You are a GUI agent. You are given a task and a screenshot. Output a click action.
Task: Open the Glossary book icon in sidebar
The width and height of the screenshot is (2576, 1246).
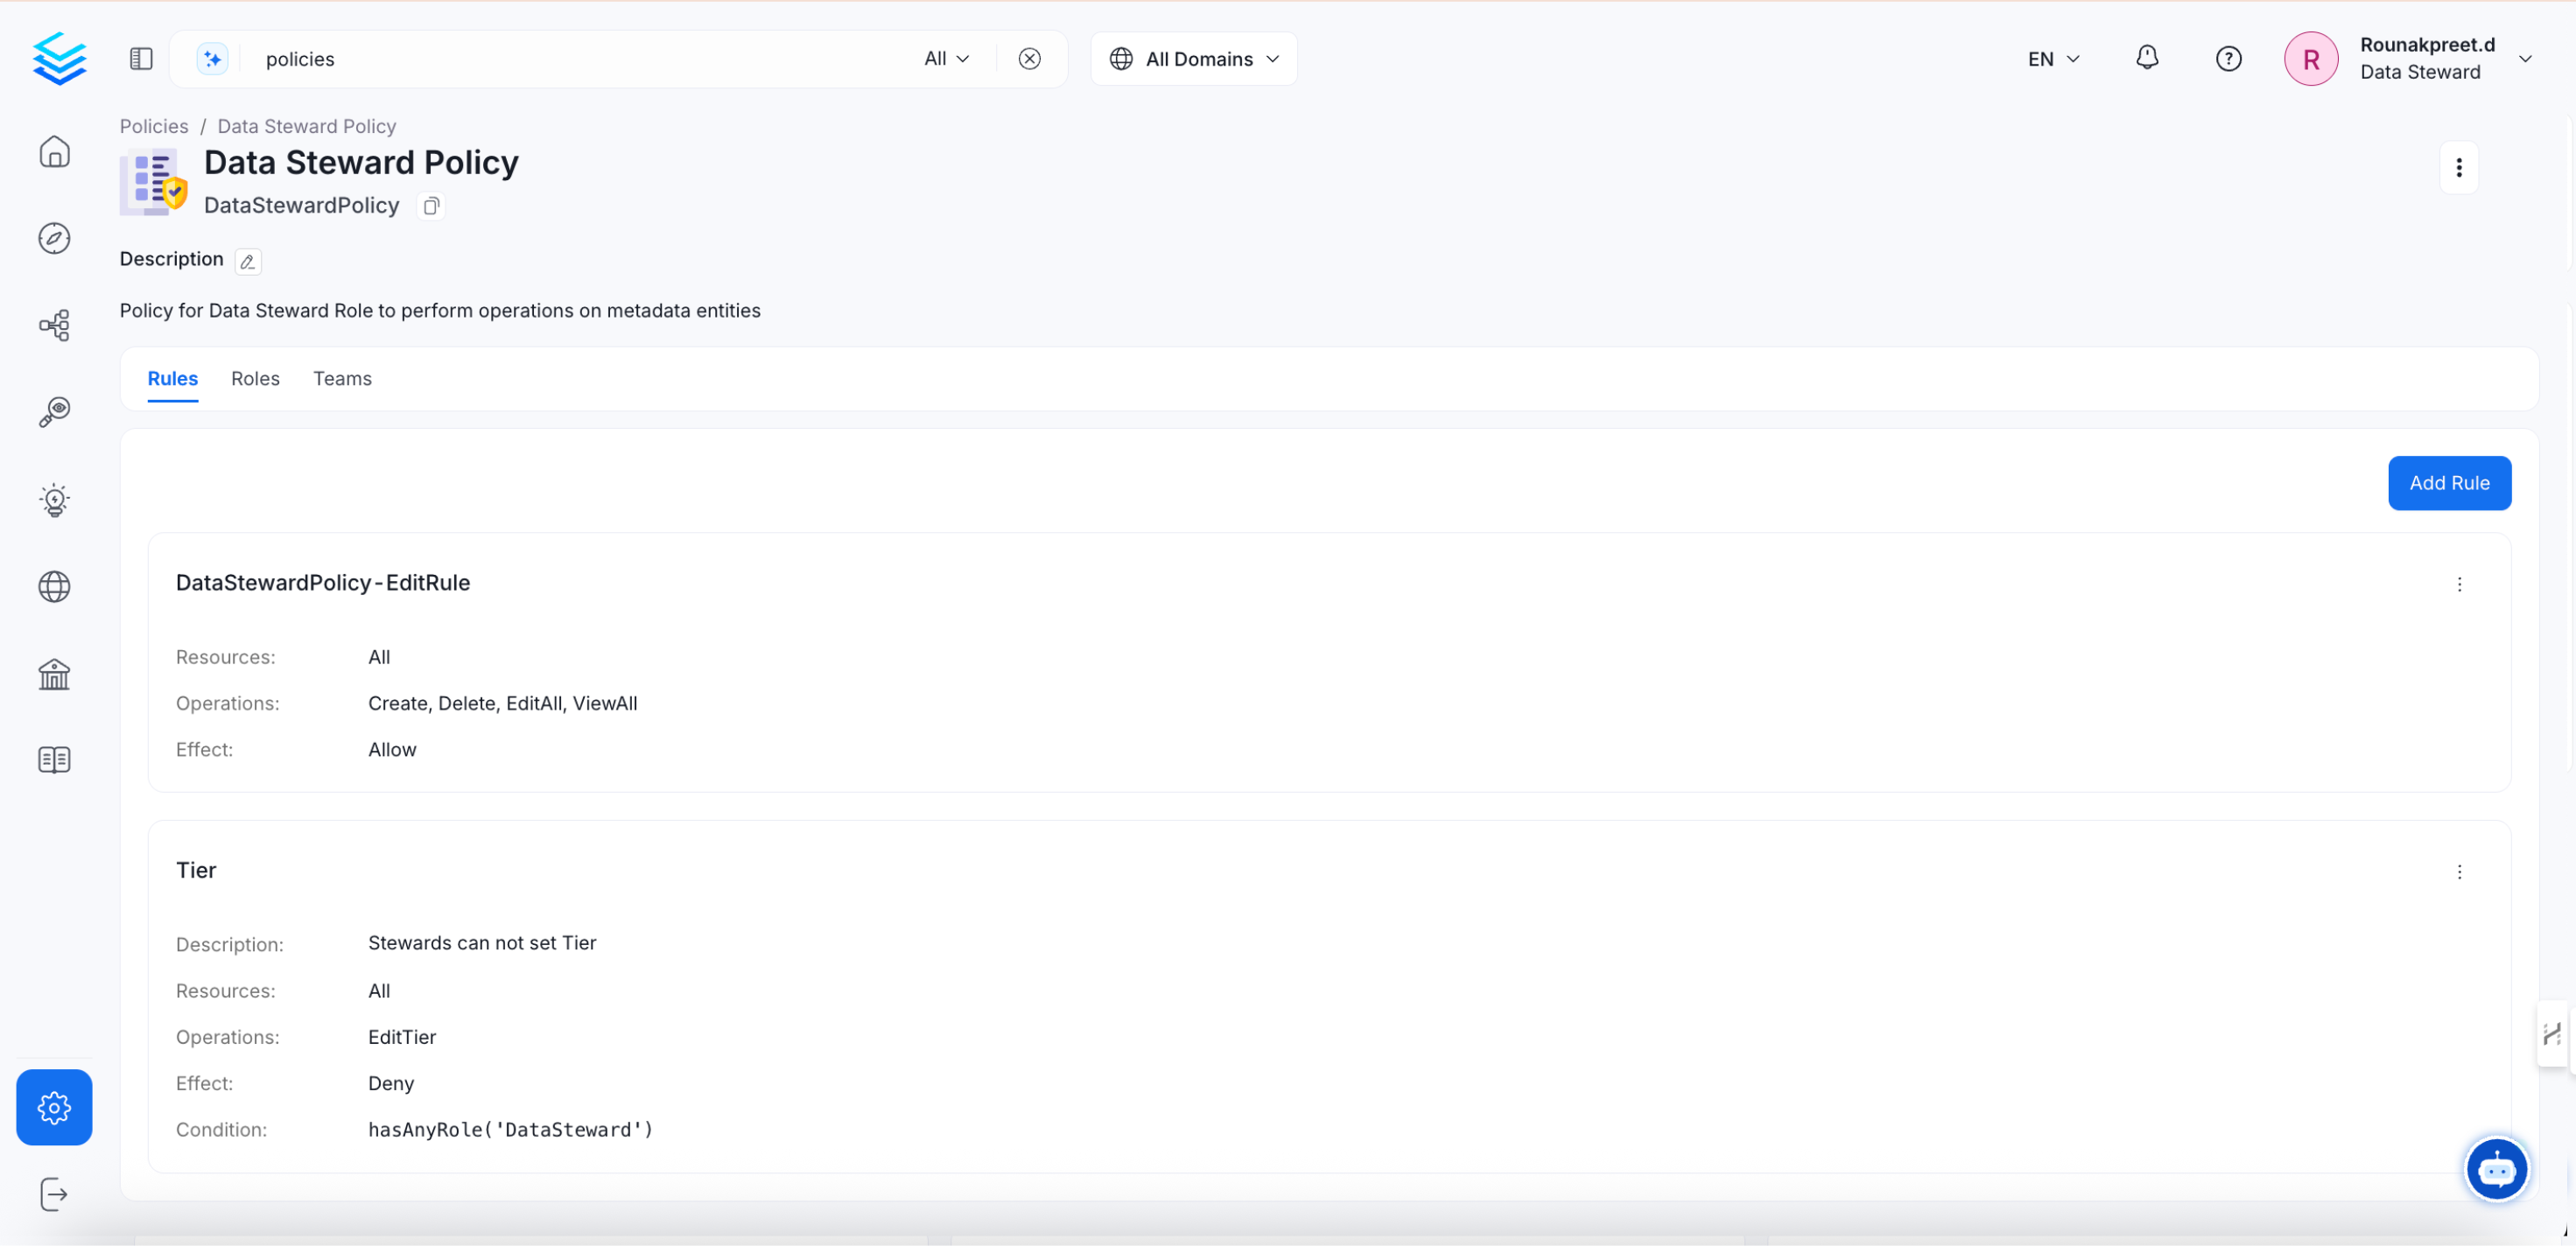[54, 760]
